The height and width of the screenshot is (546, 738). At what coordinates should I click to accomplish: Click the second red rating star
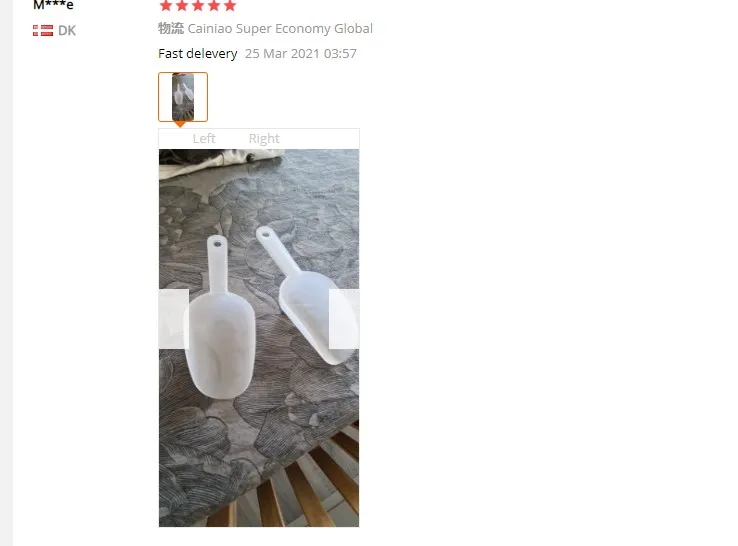pyautogui.click(x=182, y=5)
